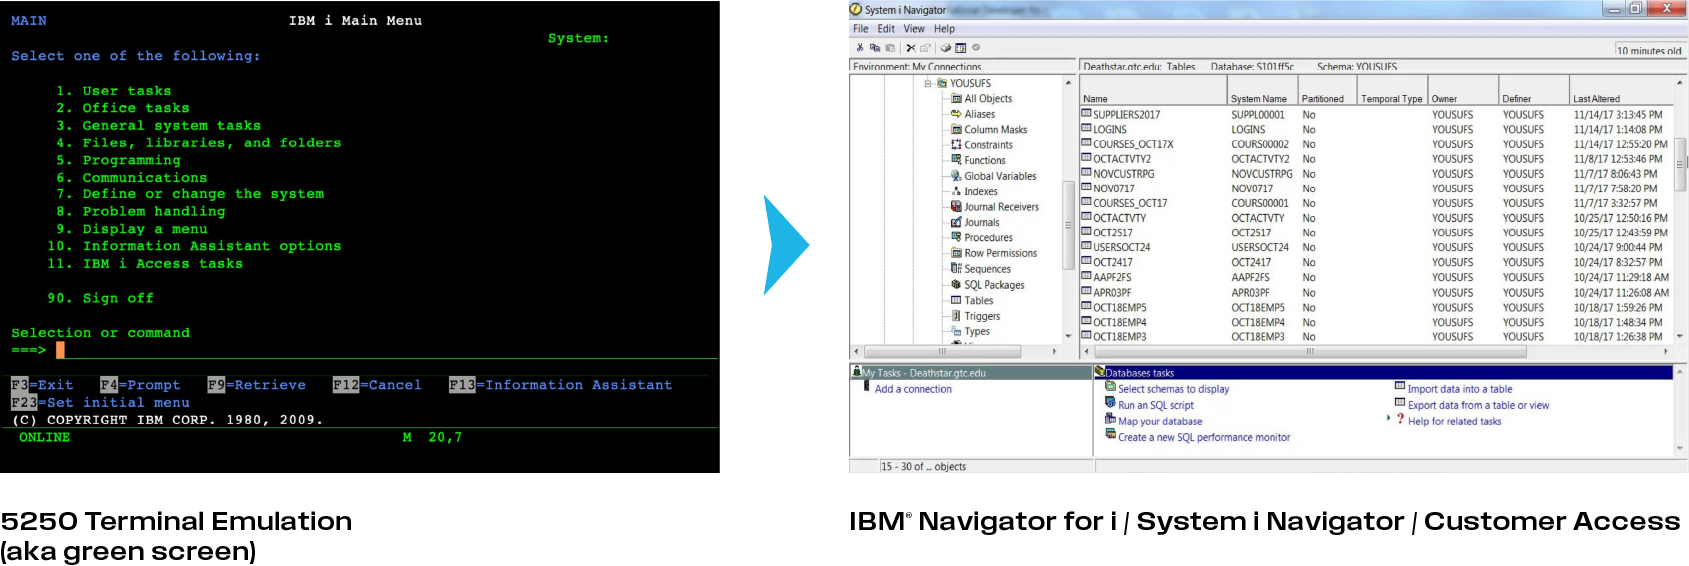
Task: Click the Refresh table-view icon in toolbar
Action: click(961, 47)
